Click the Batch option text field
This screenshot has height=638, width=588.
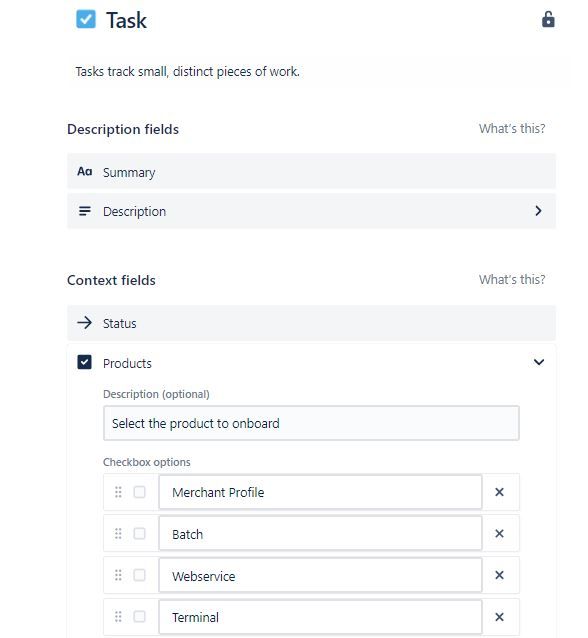tap(320, 533)
